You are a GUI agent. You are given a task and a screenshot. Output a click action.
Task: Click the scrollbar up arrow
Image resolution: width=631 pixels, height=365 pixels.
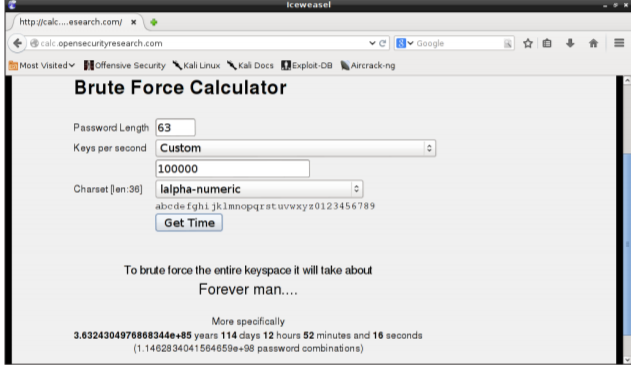coord(627,80)
